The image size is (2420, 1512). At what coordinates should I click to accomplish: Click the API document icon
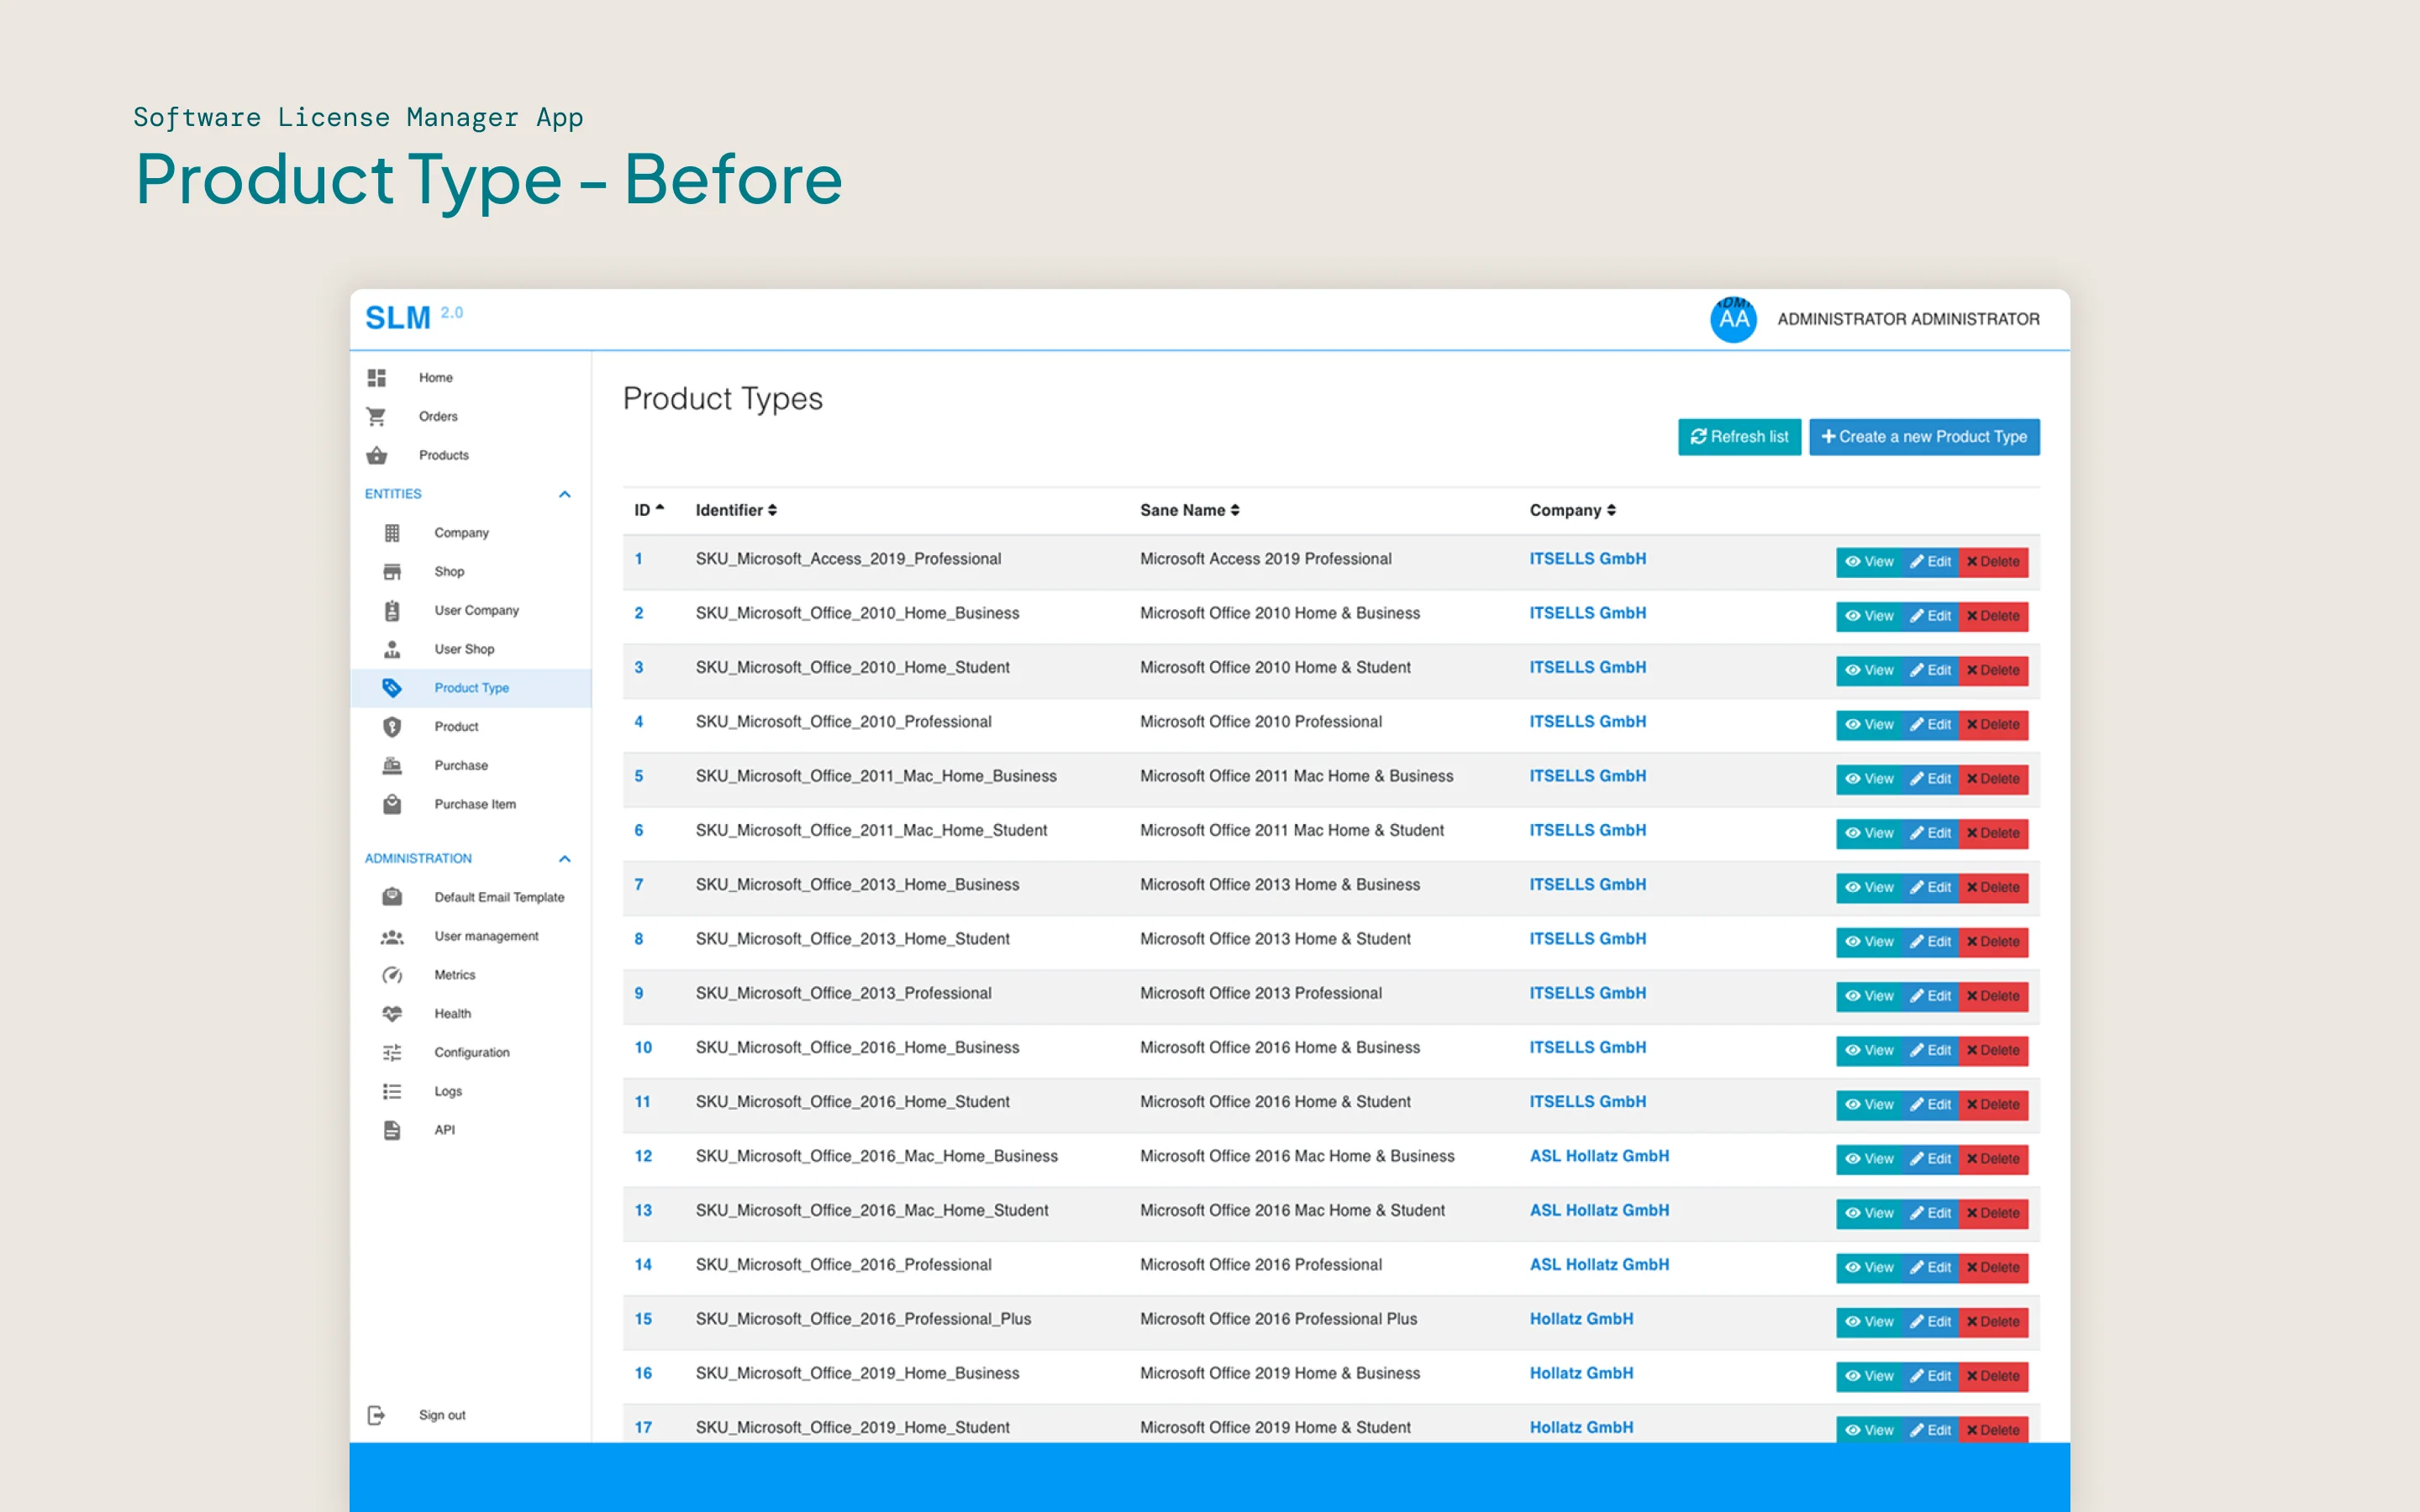click(x=392, y=1130)
